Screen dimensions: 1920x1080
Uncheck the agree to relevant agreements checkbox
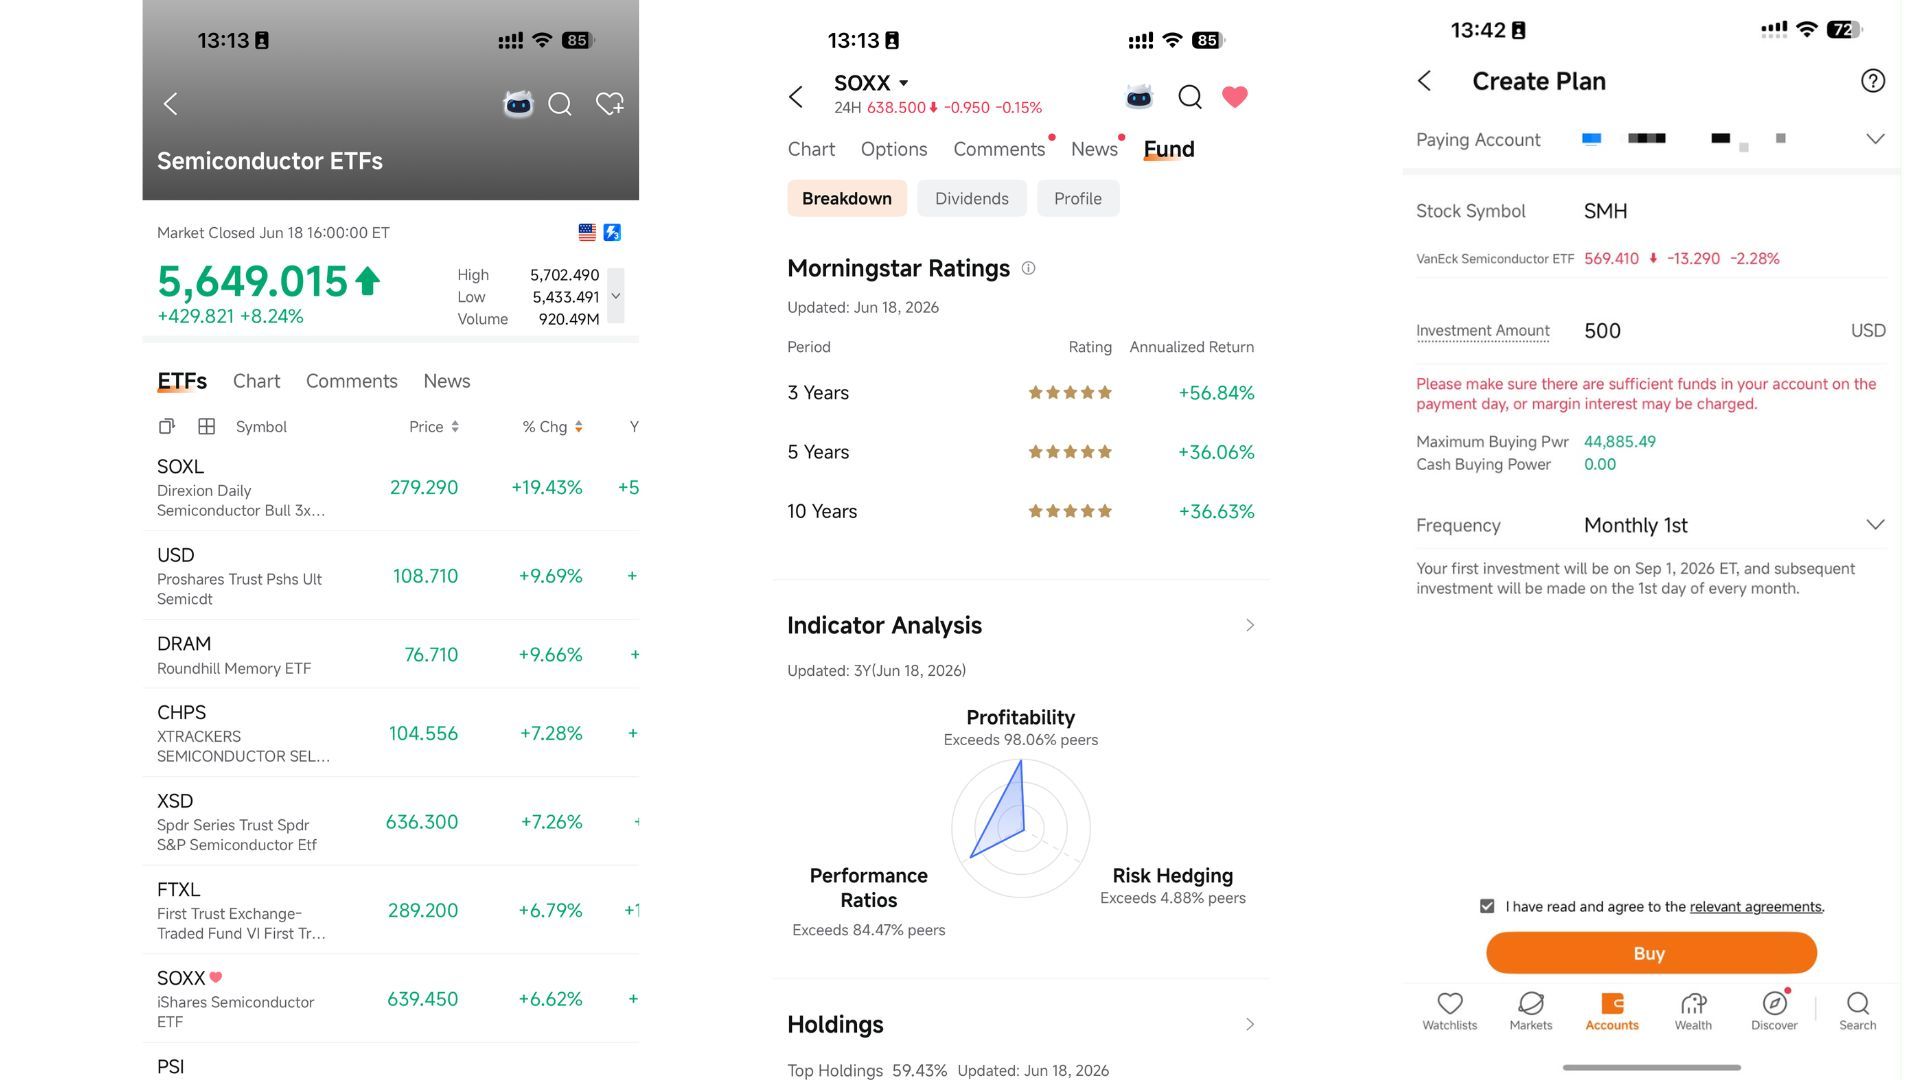[x=1487, y=906]
